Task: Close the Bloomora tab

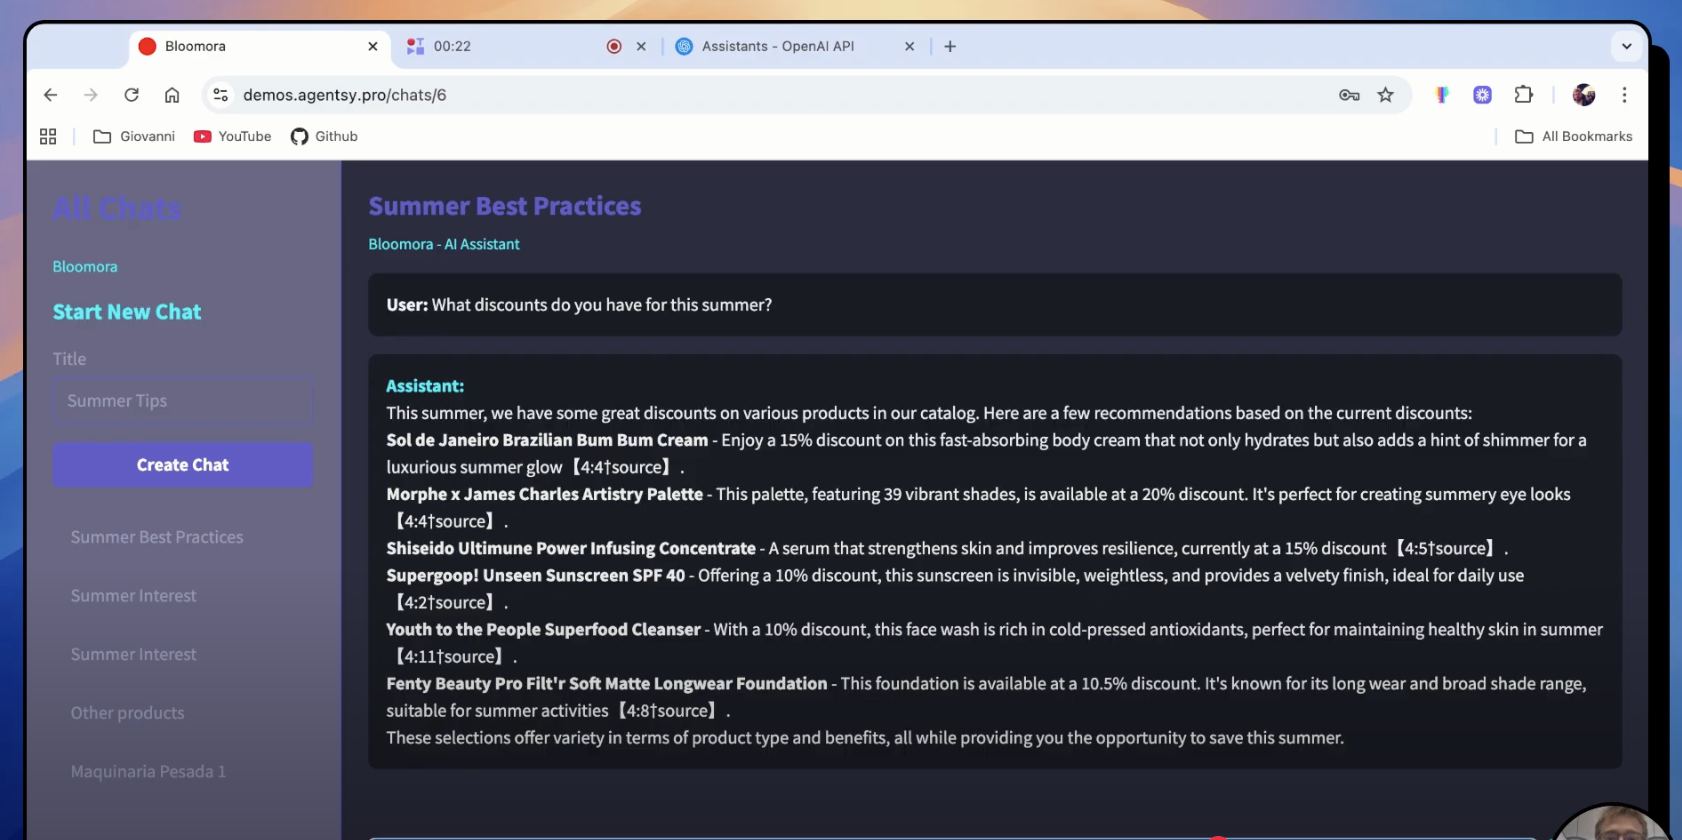Action: click(x=373, y=46)
